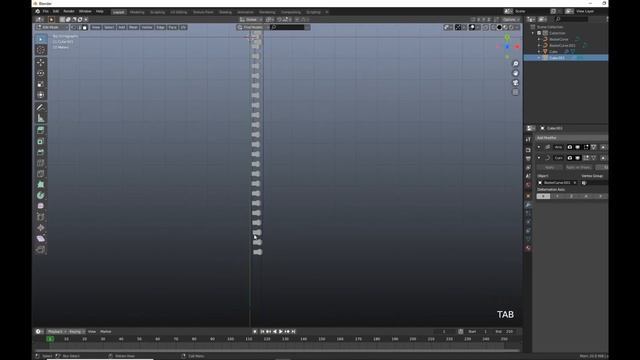
Task: Open the Add Modifier dropdown
Action: [x=572, y=138]
